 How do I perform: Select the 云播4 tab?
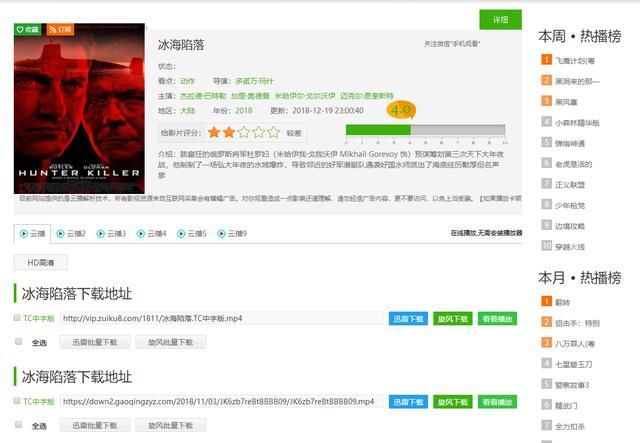[151, 234]
